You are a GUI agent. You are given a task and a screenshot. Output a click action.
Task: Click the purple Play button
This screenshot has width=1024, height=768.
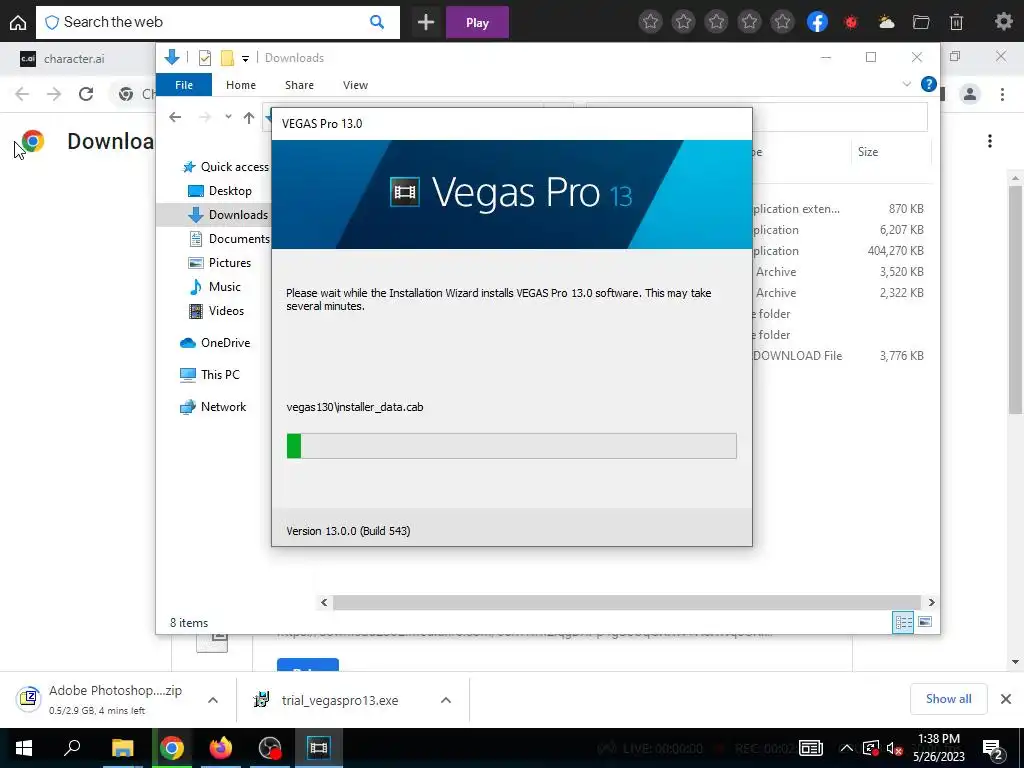[477, 23]
